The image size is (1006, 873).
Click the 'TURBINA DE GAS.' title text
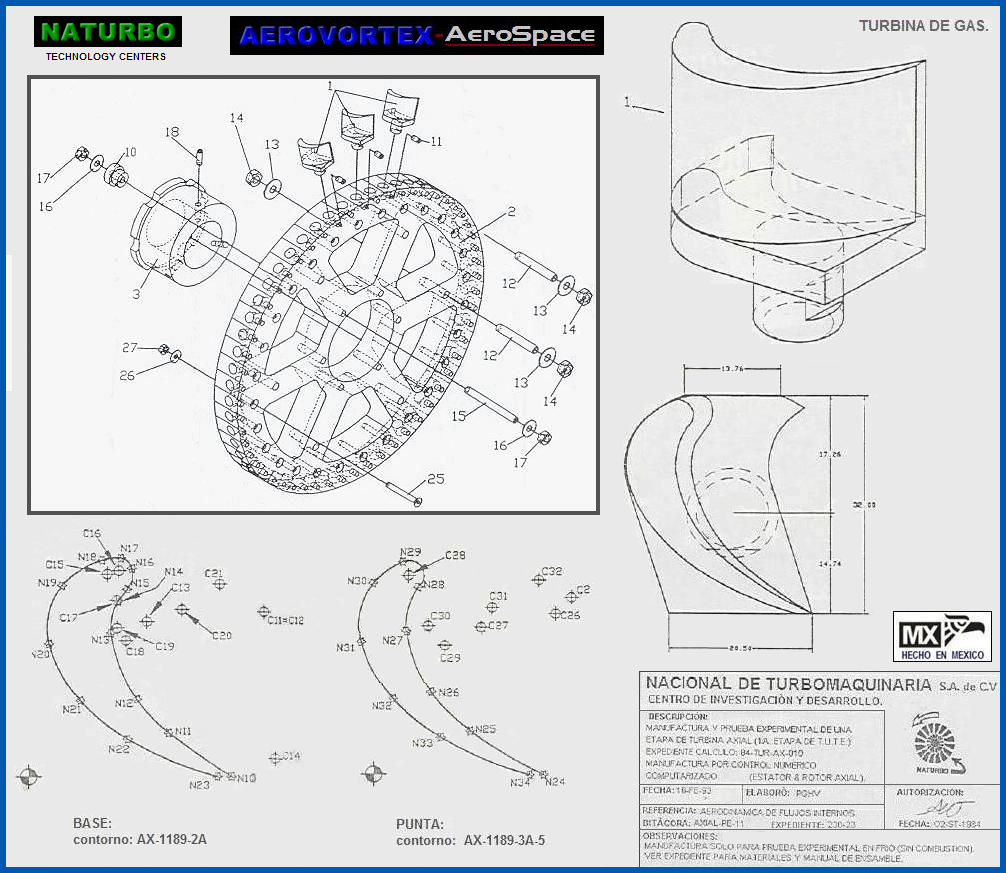coord(923,26)
